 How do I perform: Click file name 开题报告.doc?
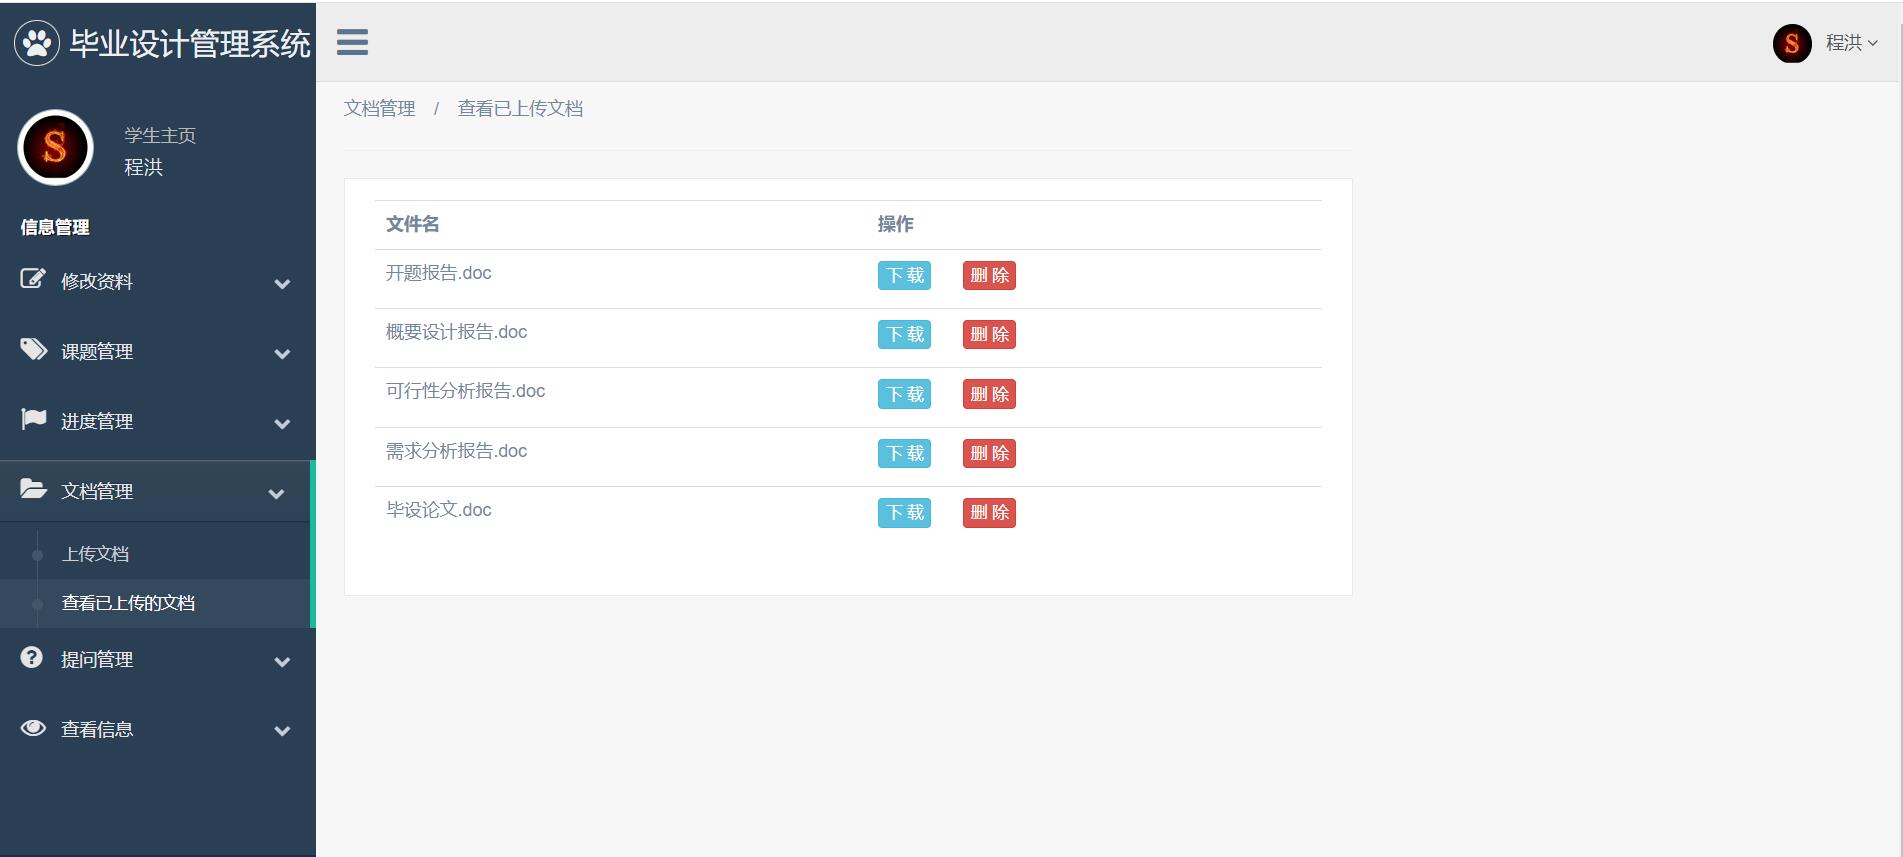(x=438, y=273)
